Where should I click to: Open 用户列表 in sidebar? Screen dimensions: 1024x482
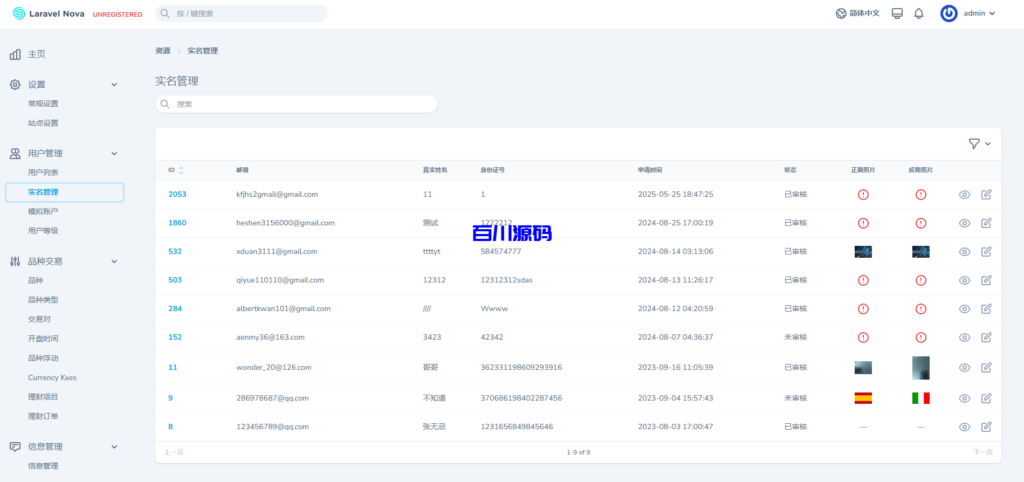point(43,172)
